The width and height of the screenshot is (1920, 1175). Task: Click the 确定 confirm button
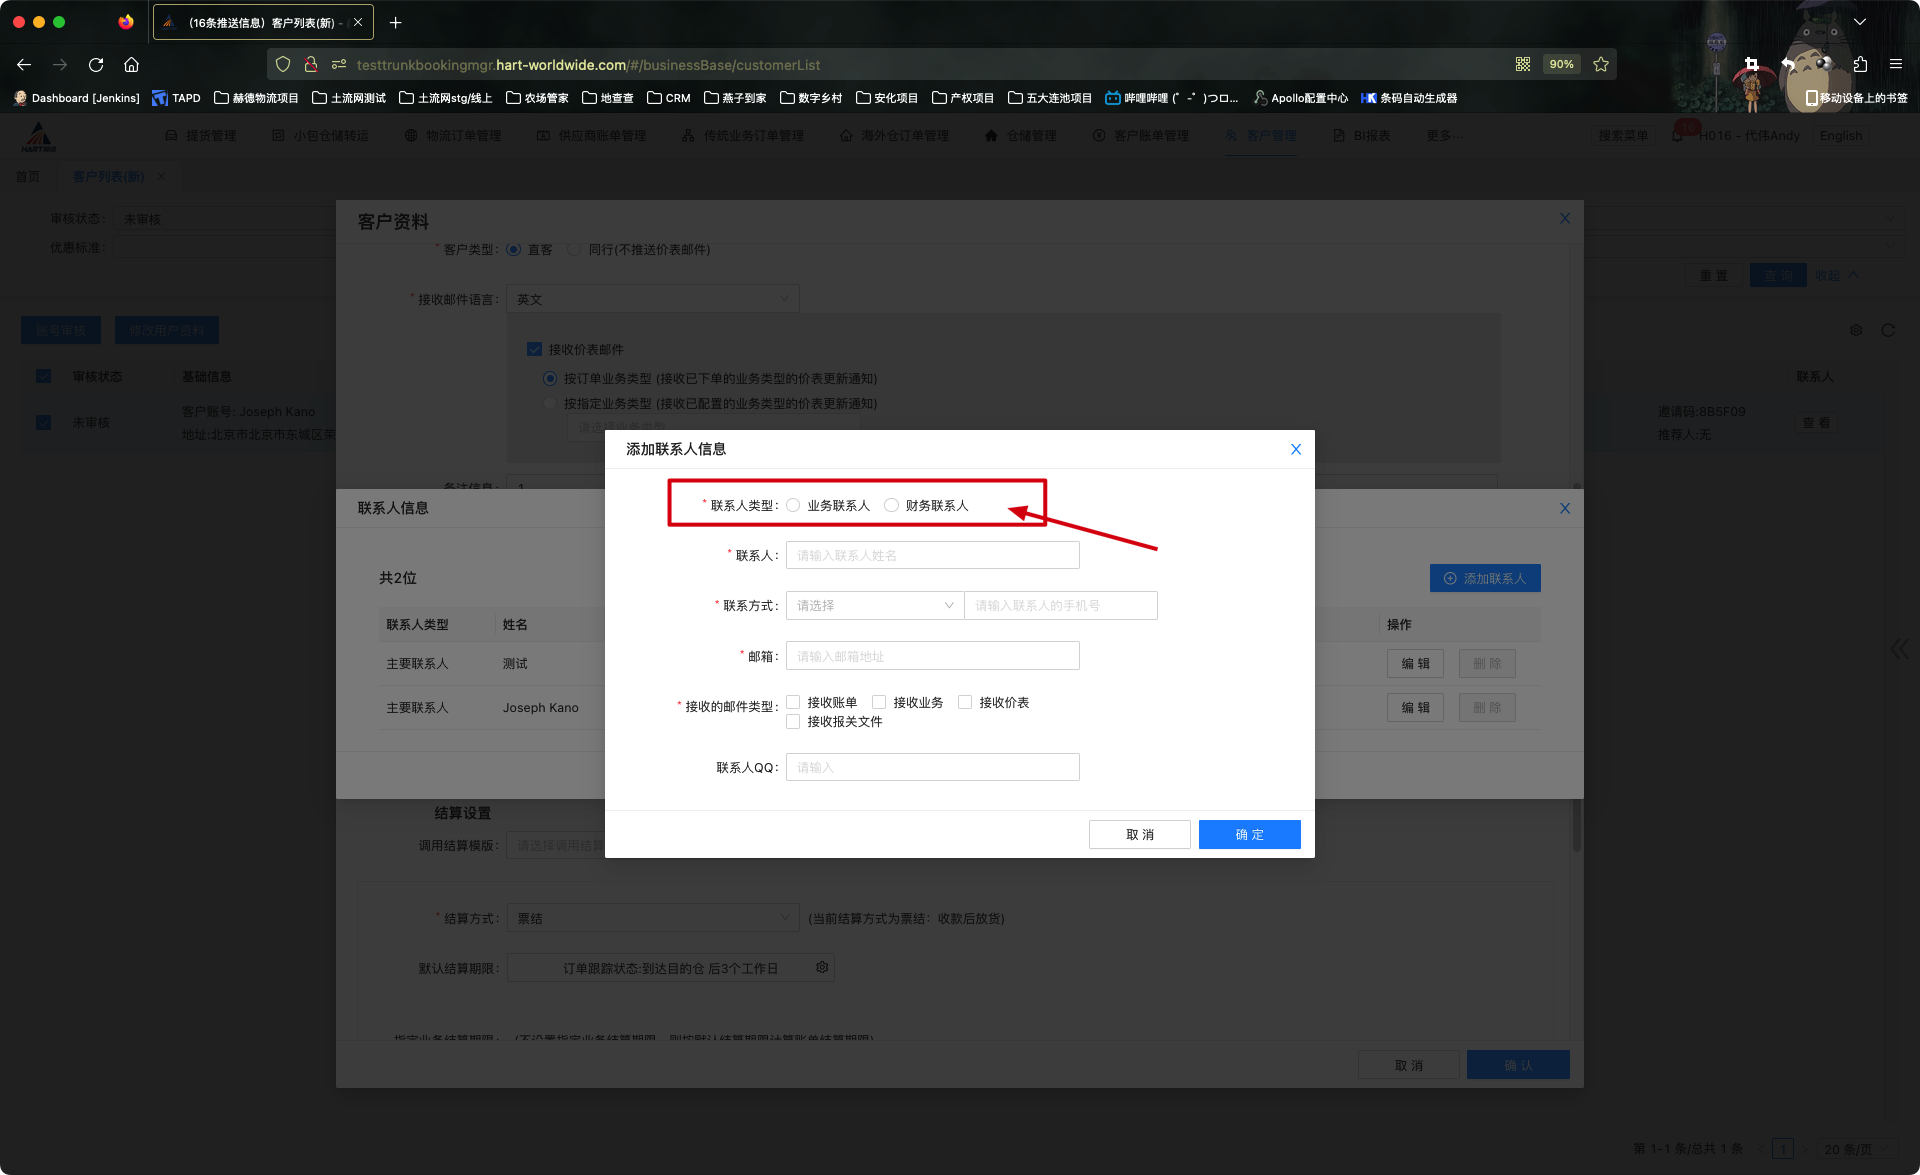1249,835
